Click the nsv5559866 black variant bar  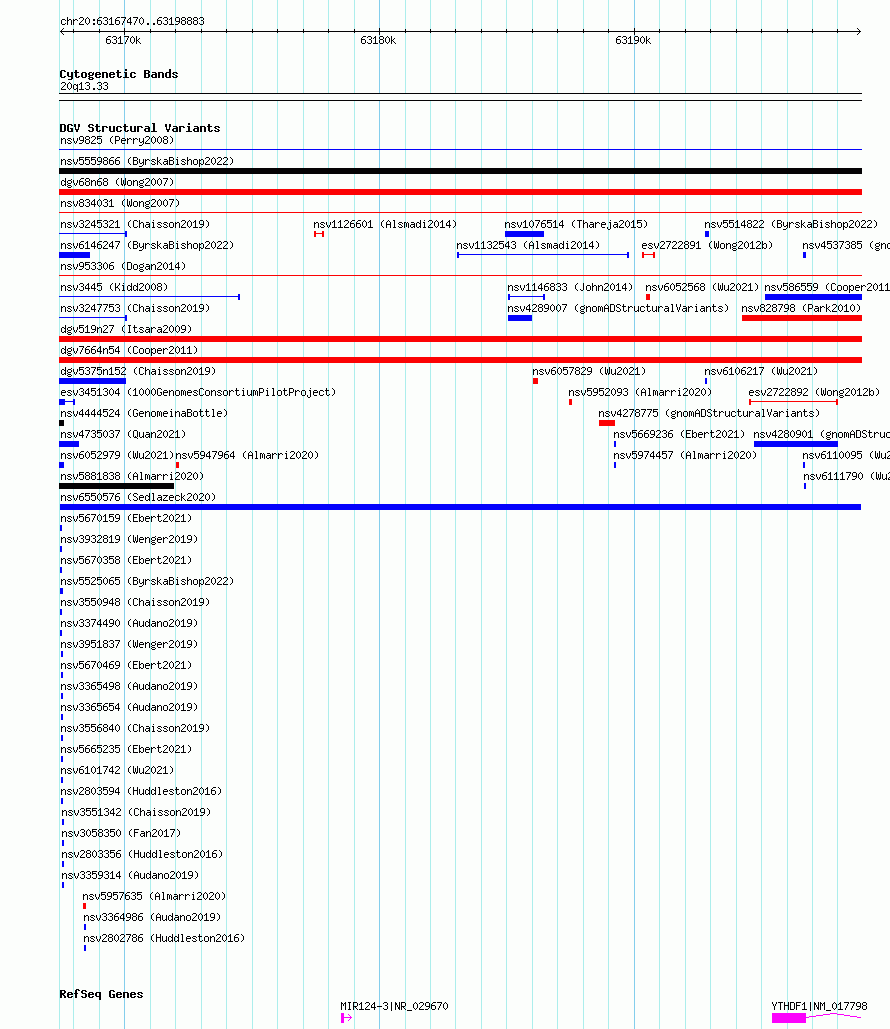pyautogui.click(x=460, y=171)
